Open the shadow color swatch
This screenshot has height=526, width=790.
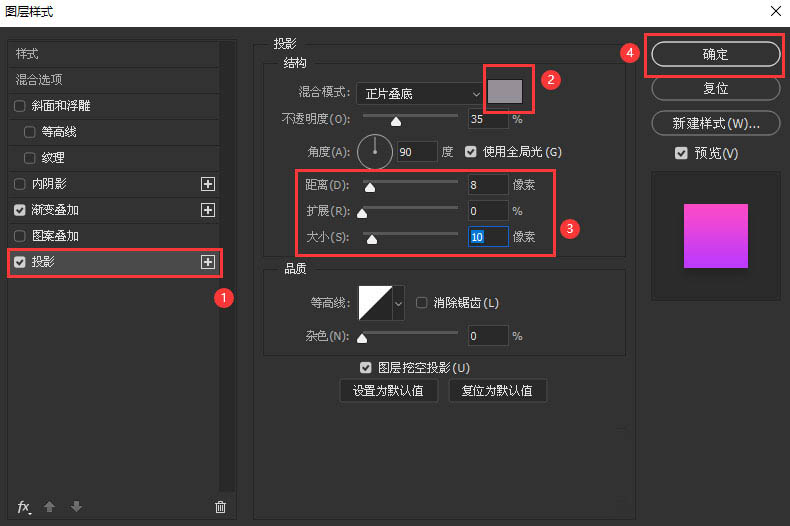505,91
